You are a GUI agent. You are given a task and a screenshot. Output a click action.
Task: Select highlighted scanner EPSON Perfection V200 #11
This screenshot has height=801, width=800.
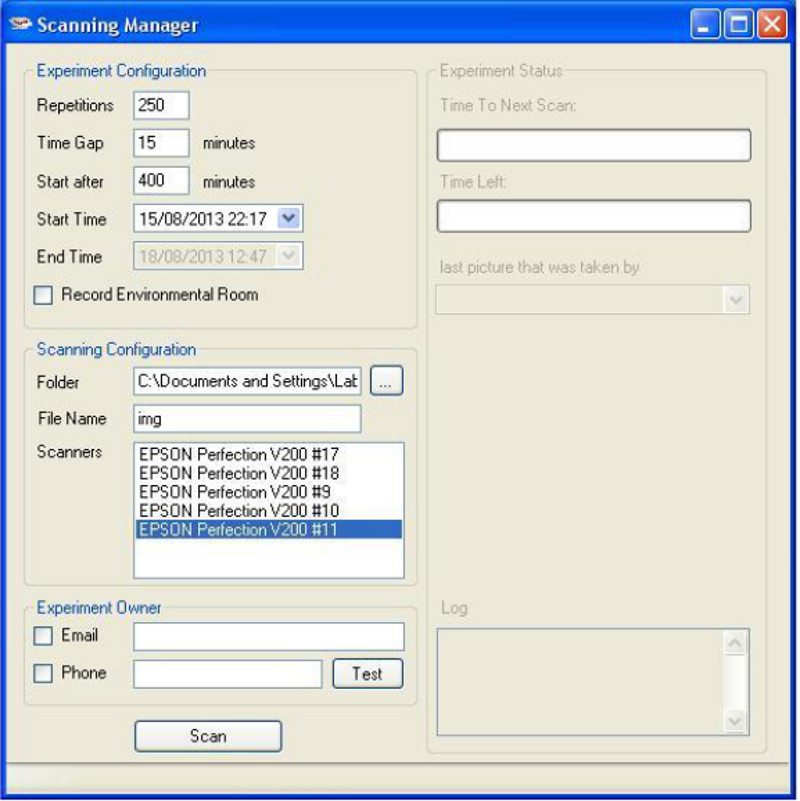point(269,529)
